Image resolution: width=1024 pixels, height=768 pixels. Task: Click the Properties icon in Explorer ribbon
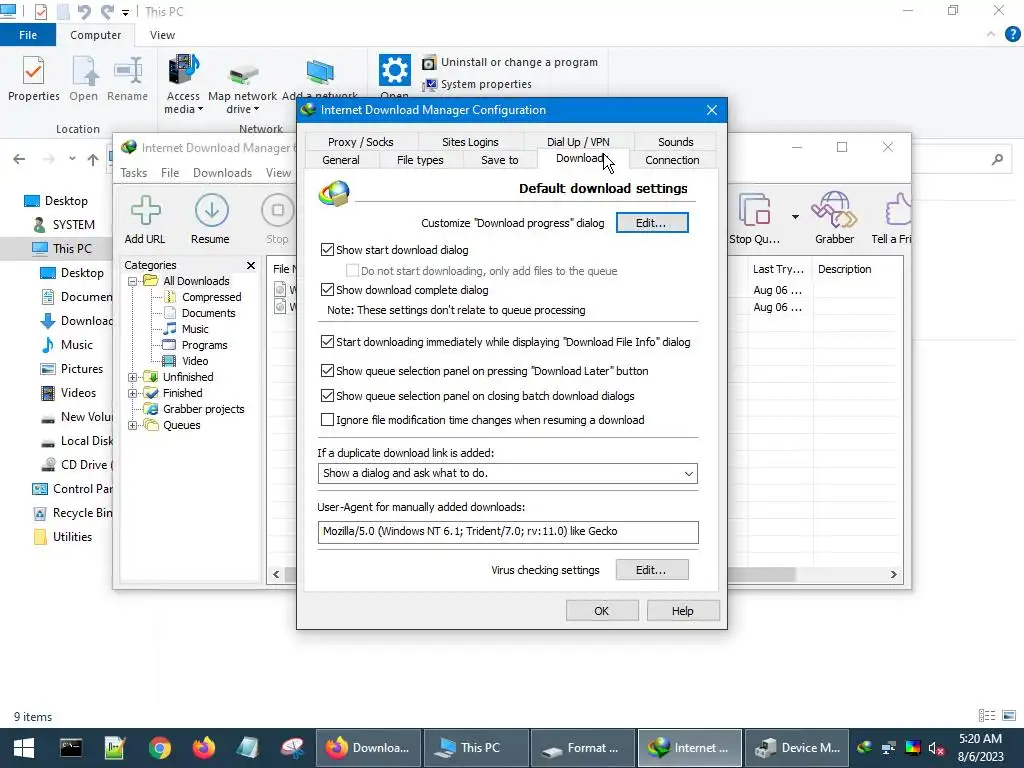coord(33,71)
